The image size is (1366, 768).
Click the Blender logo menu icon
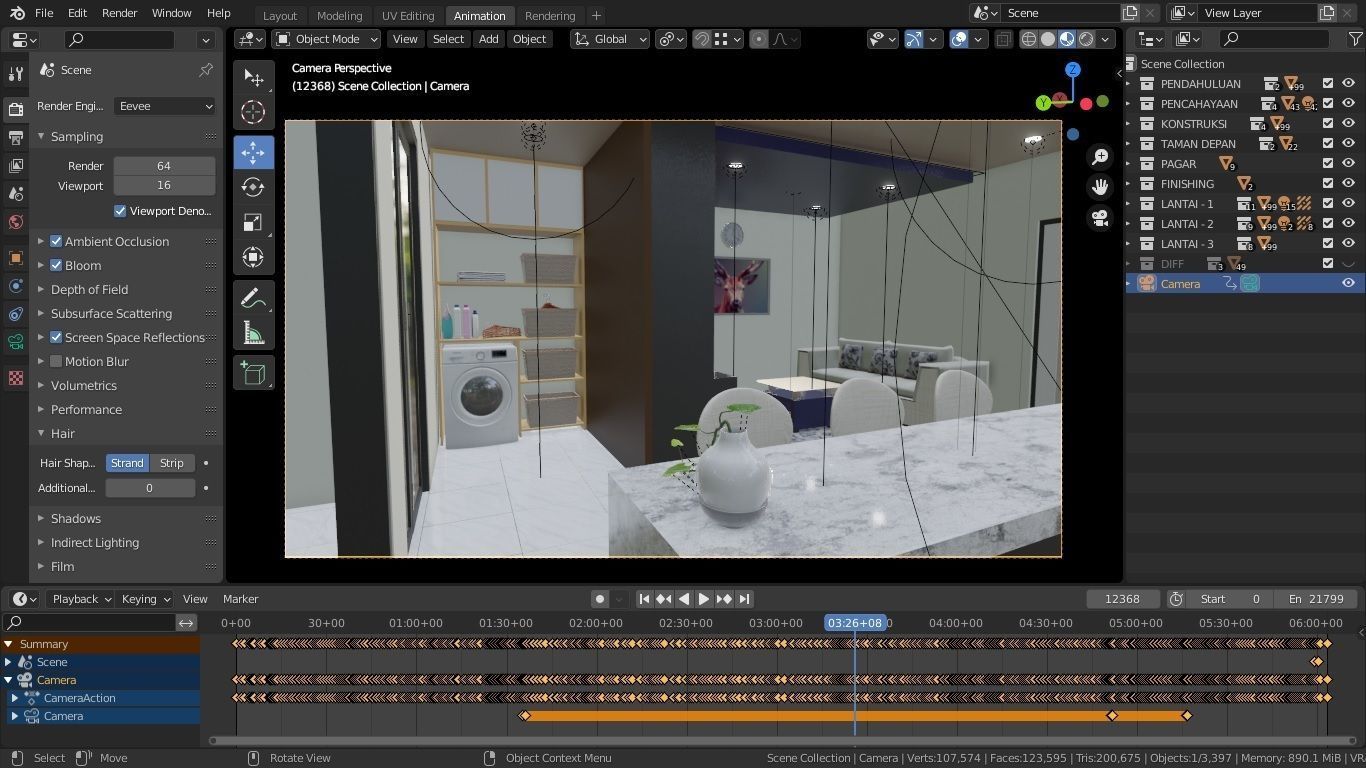(17, 13)
